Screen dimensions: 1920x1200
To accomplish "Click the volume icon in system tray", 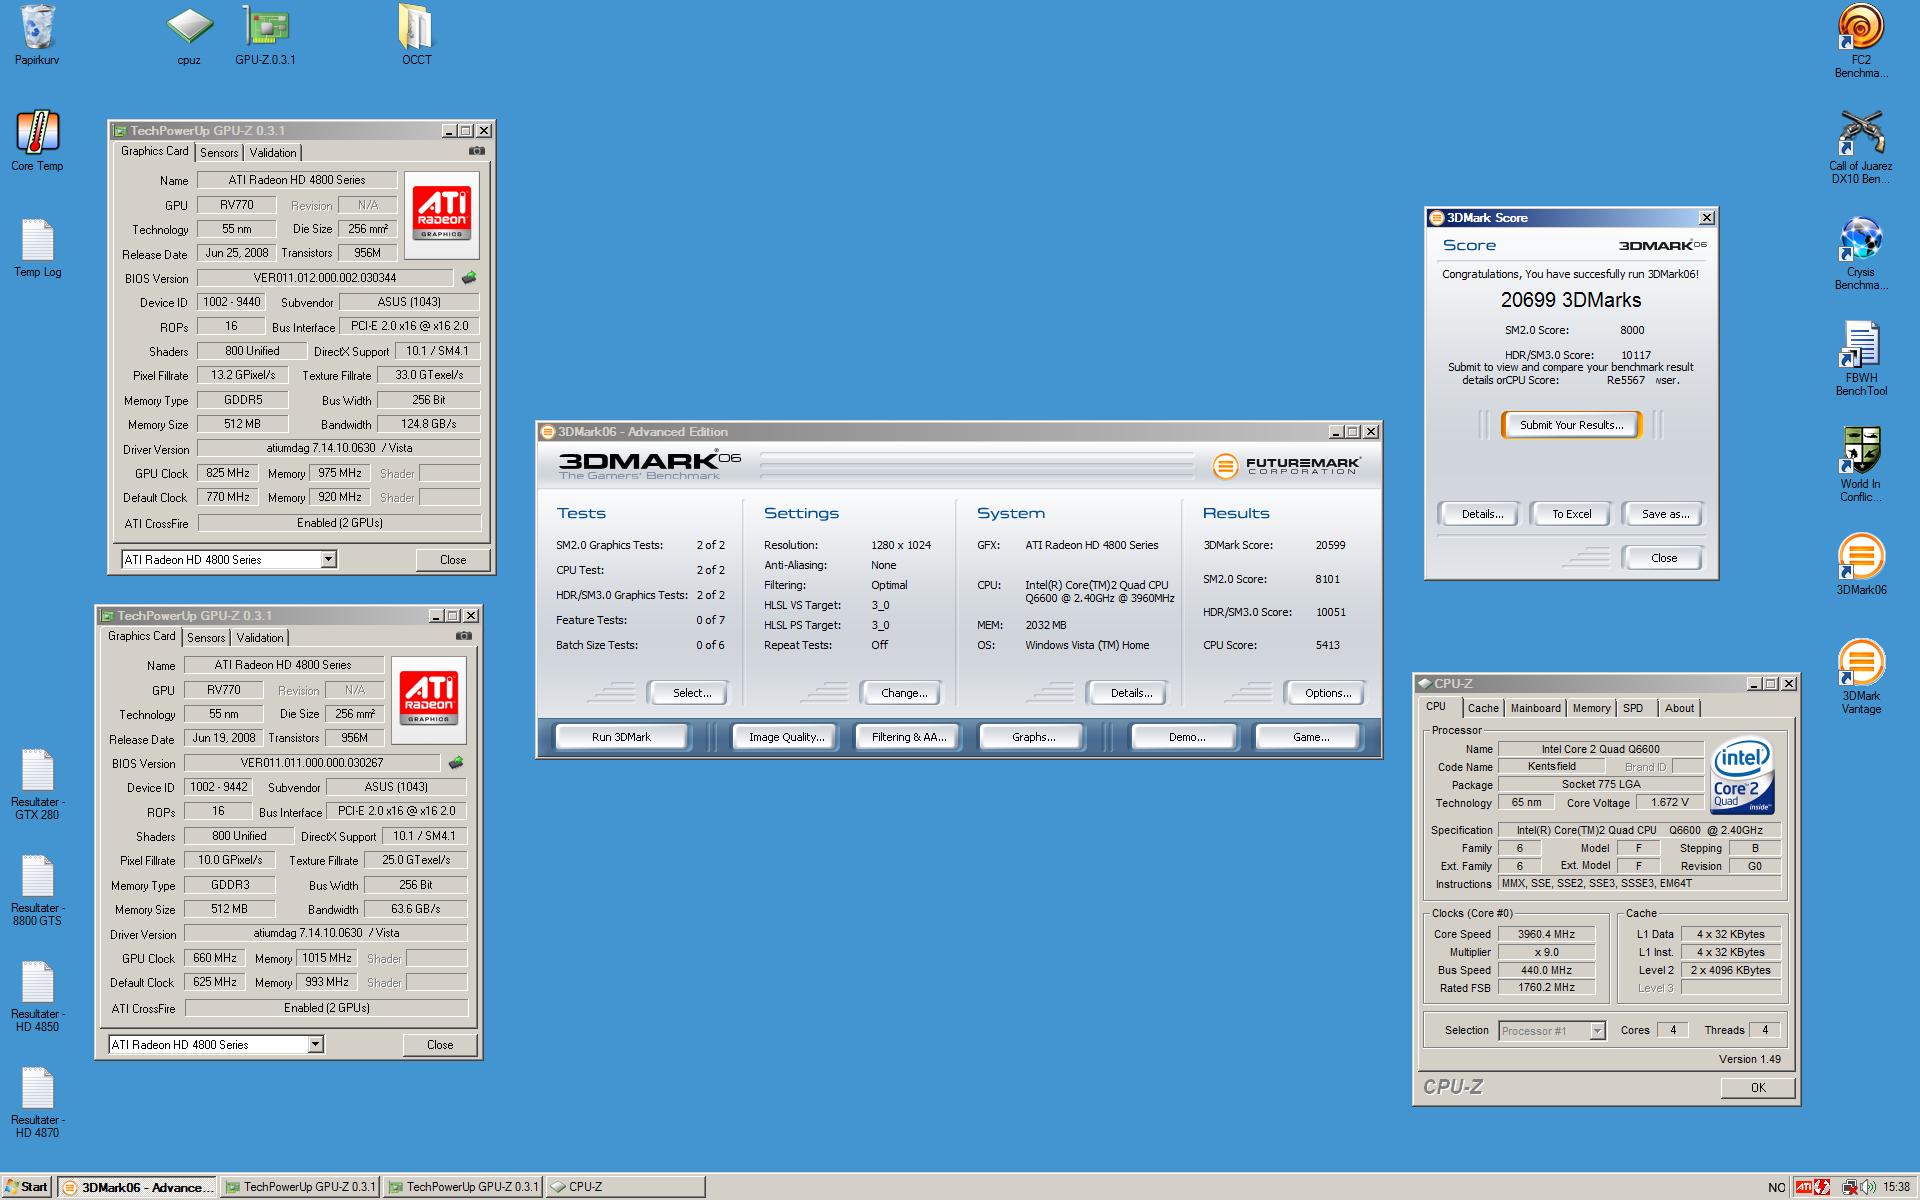I will point(1866,1187).
